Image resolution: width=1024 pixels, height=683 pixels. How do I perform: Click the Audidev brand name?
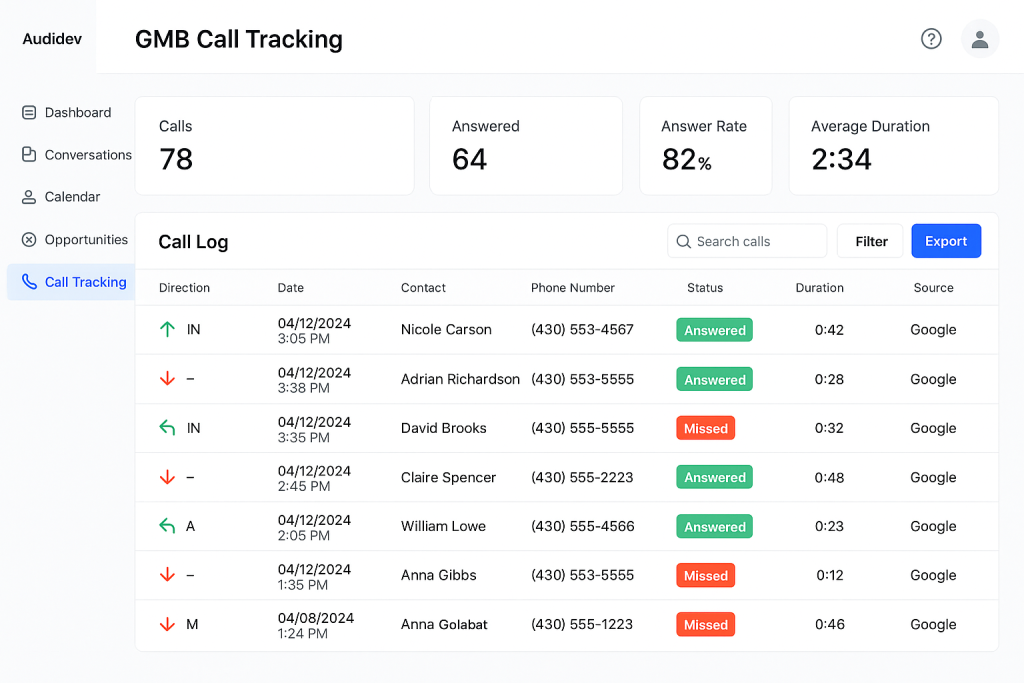click(x=52, y=38)
